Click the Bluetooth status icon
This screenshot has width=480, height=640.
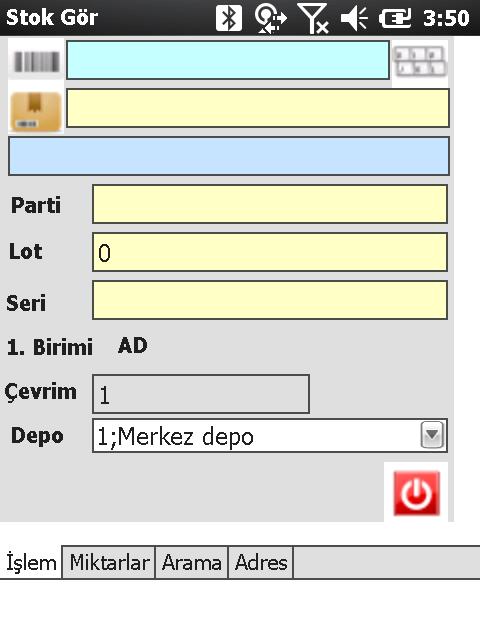click(x=229, y=18)
